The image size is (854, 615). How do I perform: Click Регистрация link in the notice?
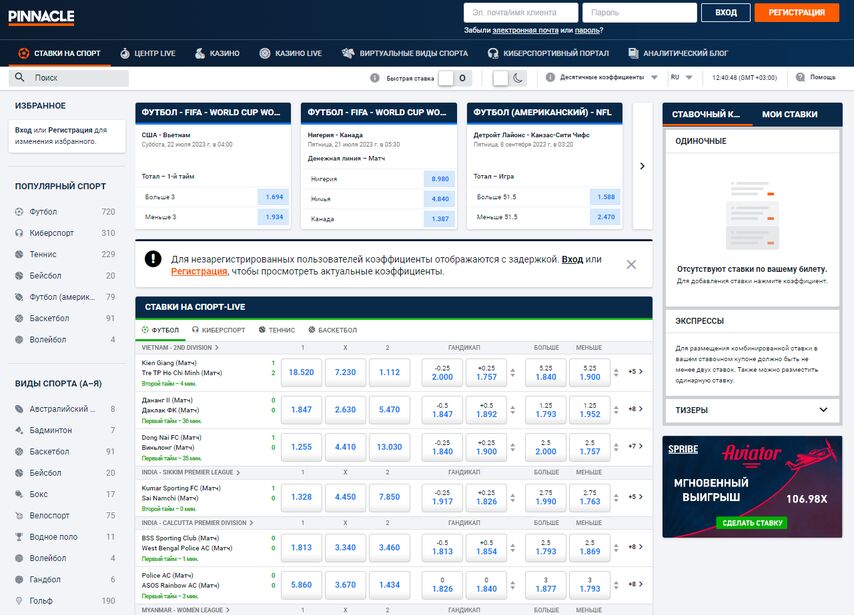(199, 271)
